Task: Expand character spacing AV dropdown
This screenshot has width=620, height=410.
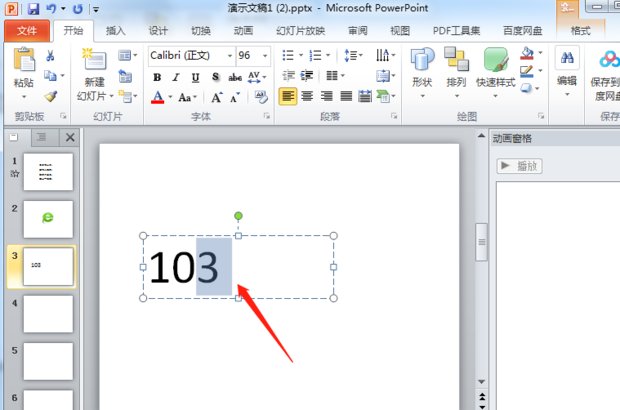Action: pos(265,77)
